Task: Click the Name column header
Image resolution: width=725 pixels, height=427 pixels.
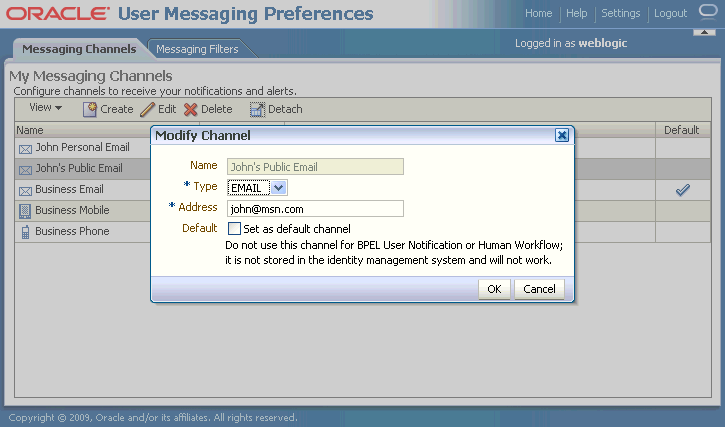Action: (30, 130)
